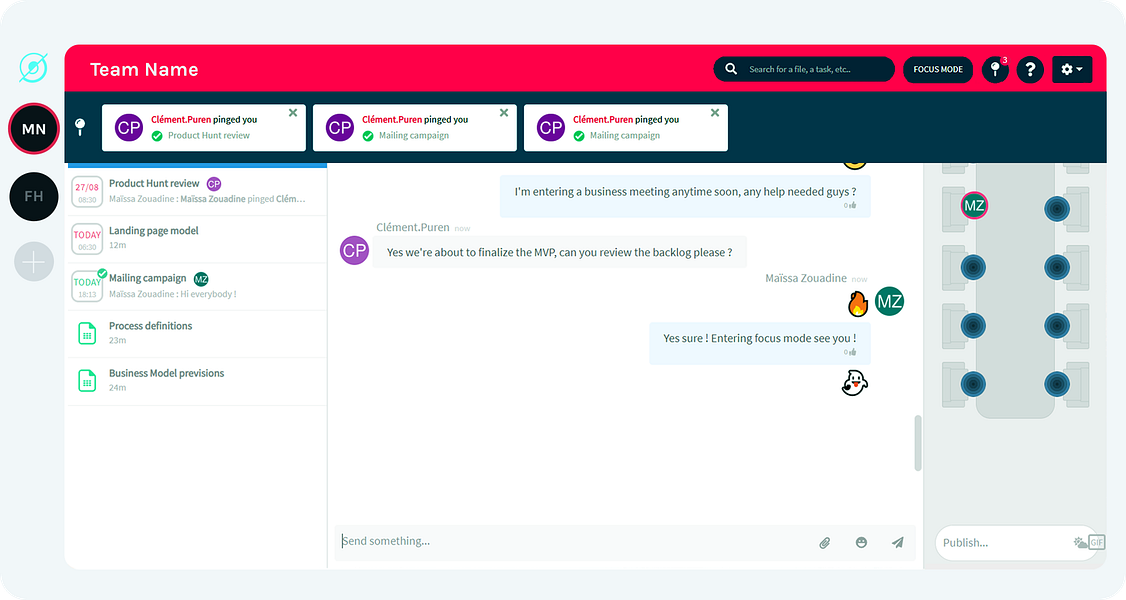The image size is (1126, 600).
Task: Open the emoji picker smiley icon
Action: point(861,543)
